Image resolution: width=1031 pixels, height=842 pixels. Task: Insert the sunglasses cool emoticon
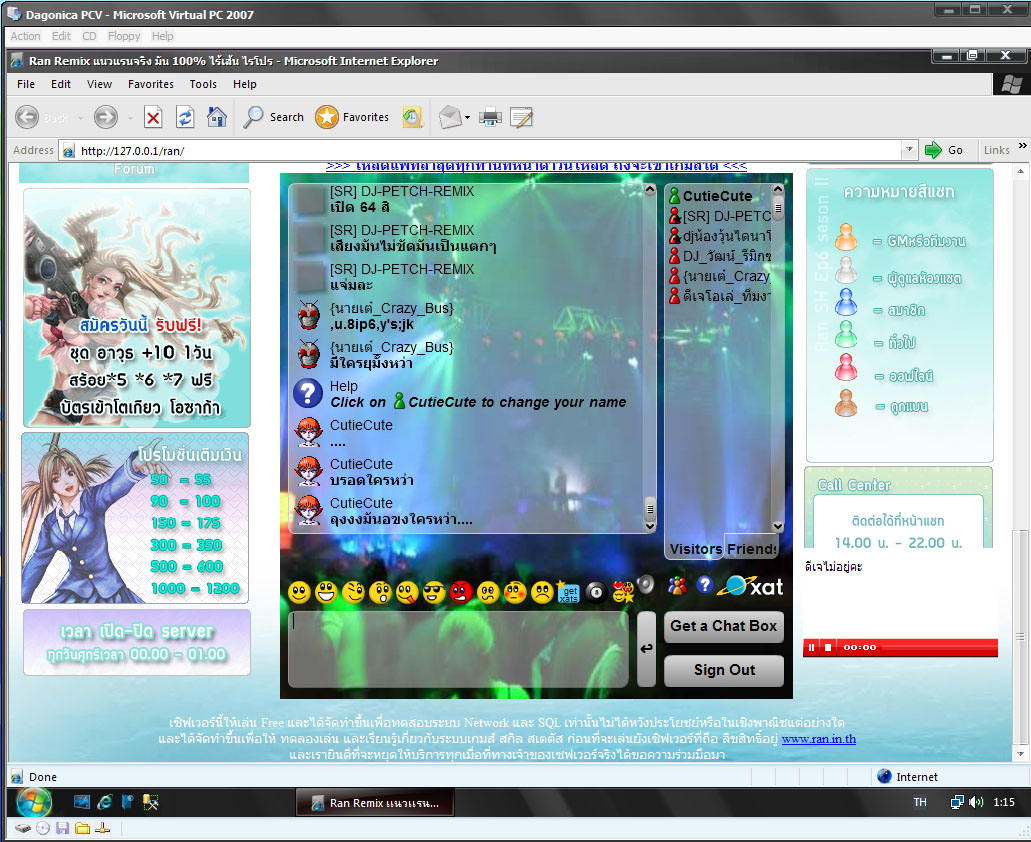(x=434, y=592)
